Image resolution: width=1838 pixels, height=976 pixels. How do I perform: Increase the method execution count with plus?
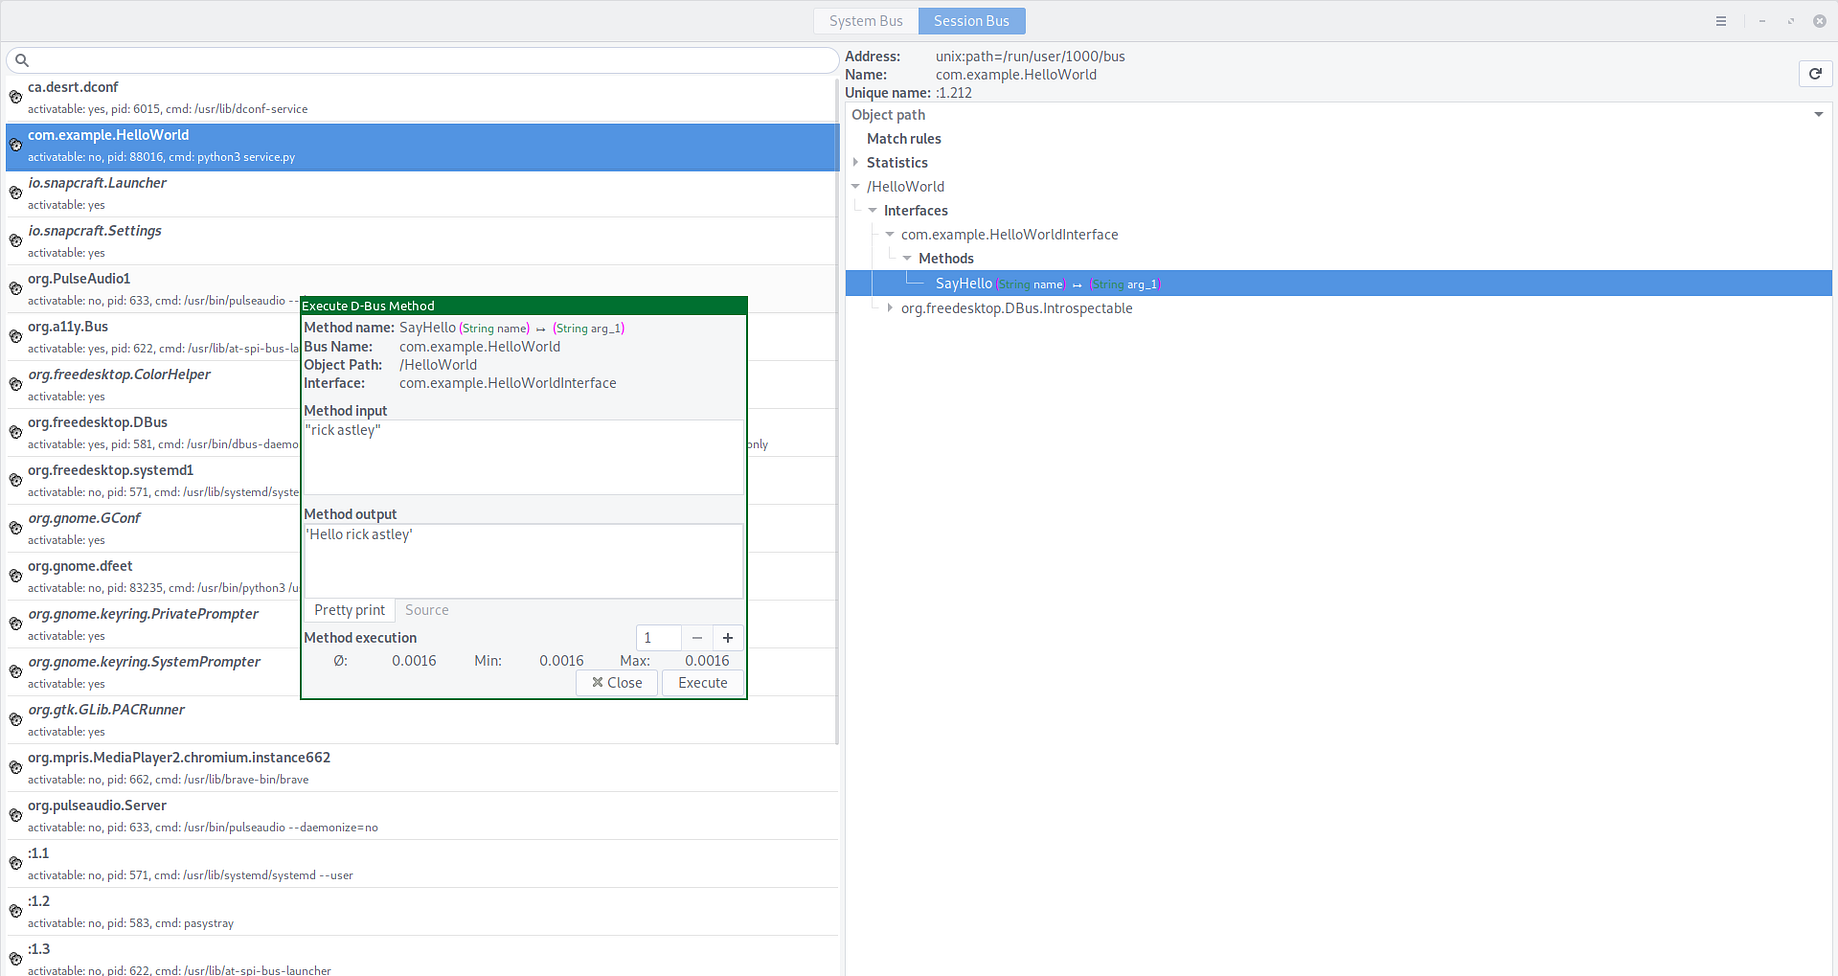[728, 638]
